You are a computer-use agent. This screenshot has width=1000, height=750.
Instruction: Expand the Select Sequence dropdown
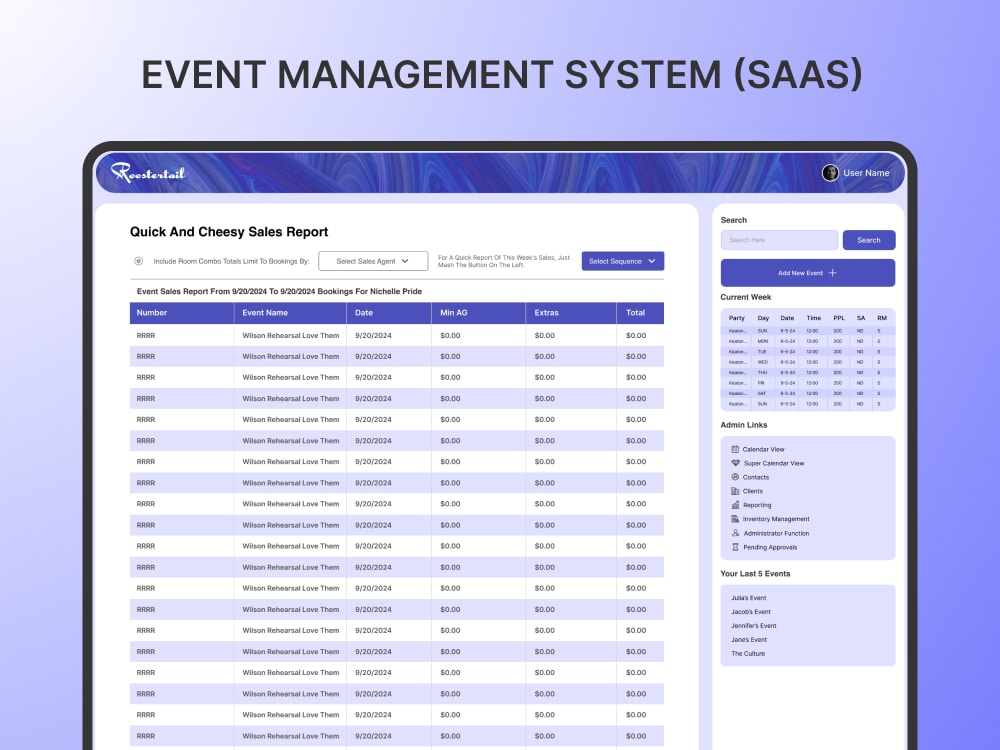pos(622,261)
